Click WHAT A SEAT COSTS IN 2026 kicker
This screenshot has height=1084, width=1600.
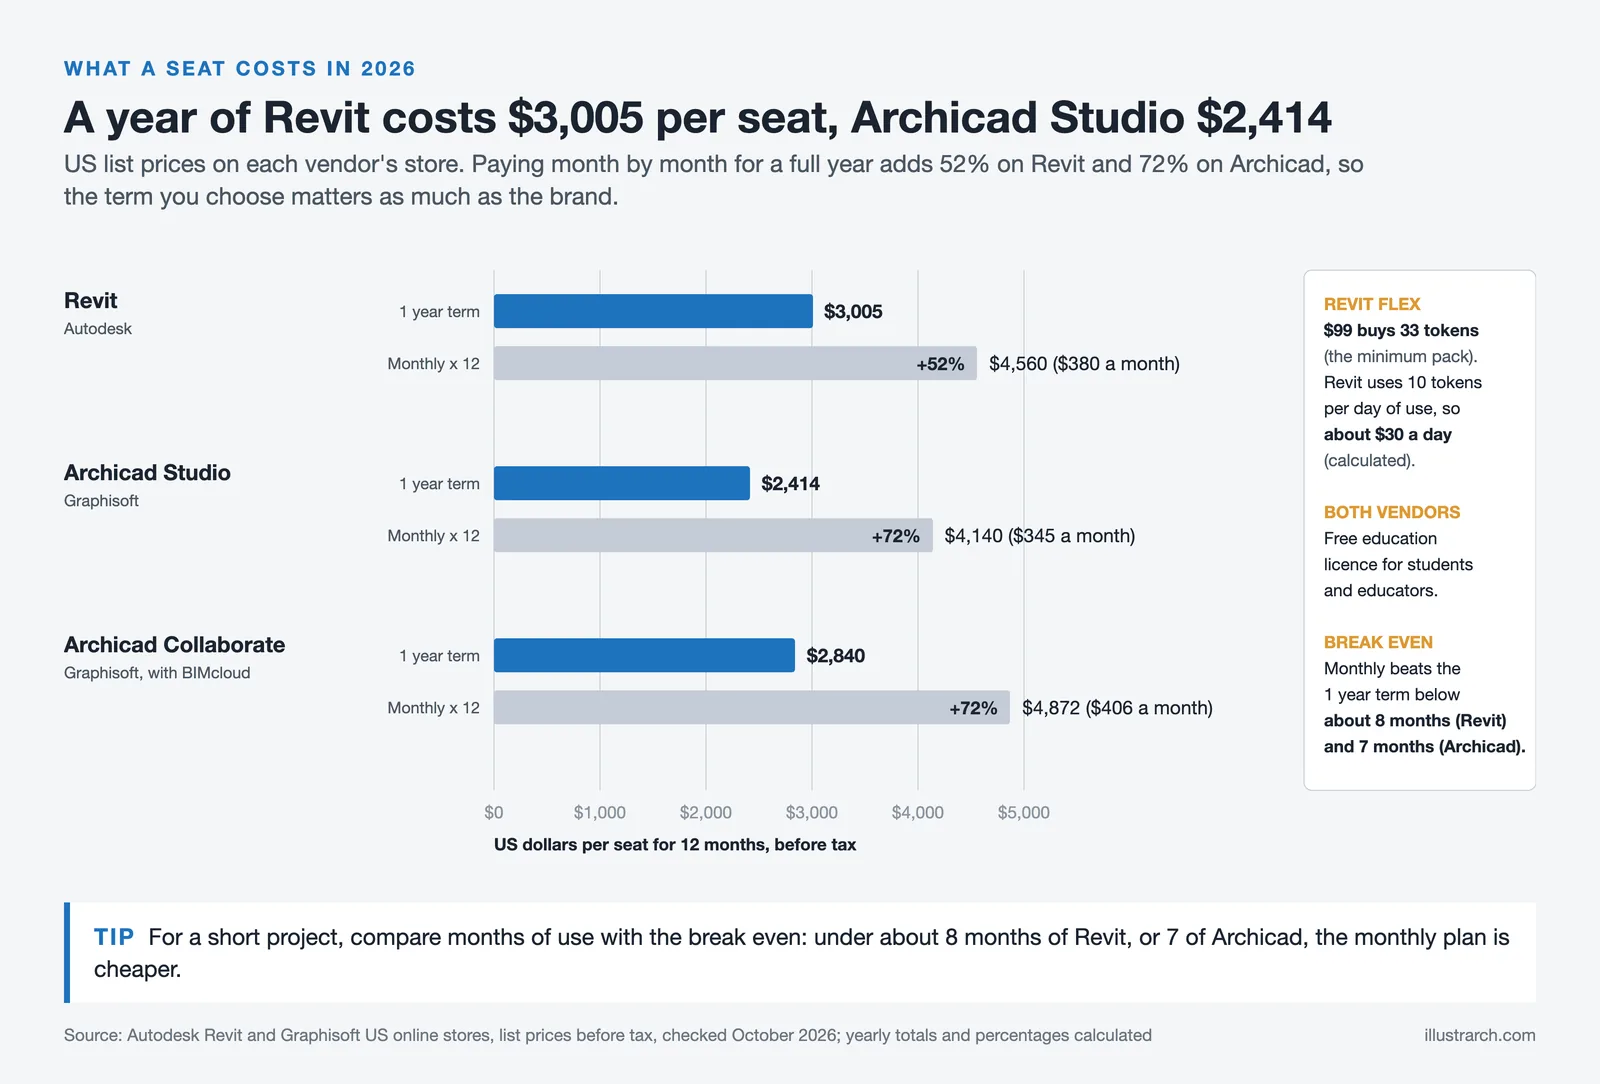coord(240,68)
